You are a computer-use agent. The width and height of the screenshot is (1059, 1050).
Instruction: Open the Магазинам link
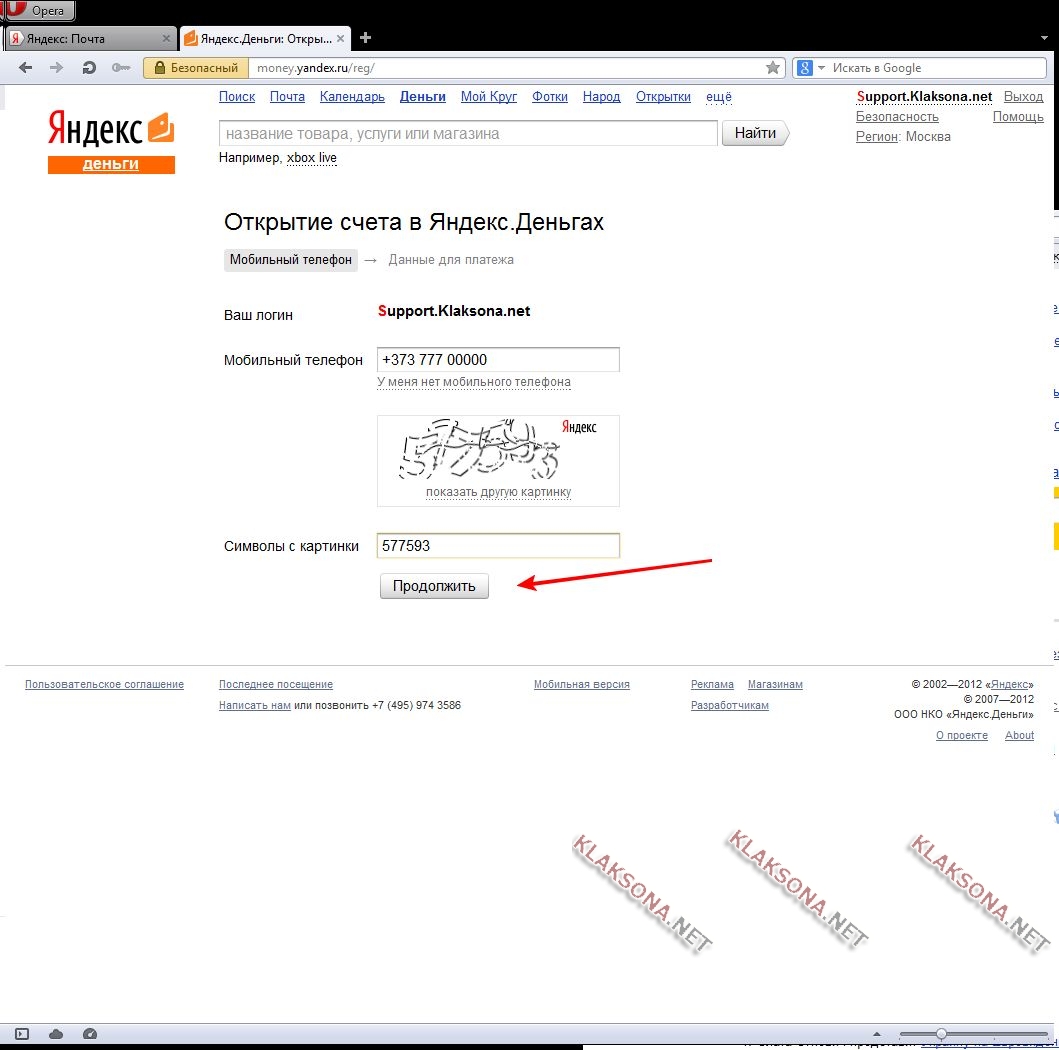click(775, 684)
